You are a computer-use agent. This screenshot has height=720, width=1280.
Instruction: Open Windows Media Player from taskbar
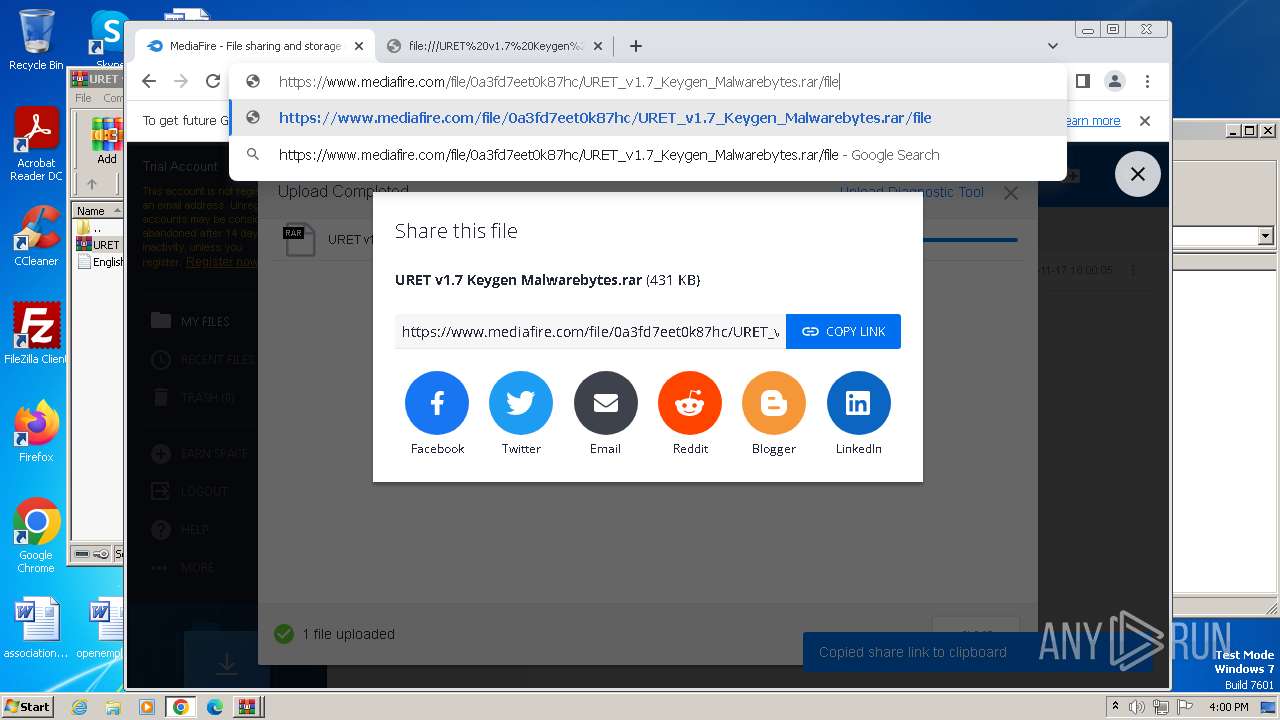(x=147, y=707)
